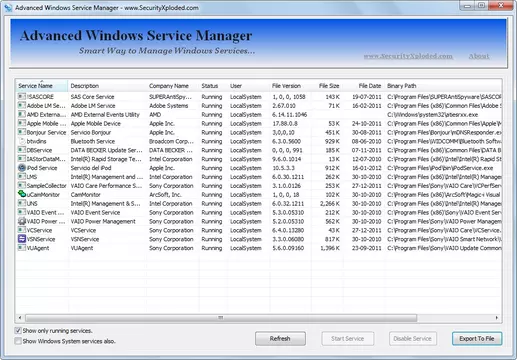This screenshot has width=517, height=360.
Task: Click the VAIO Event Service icon
Action: (22, 212)
